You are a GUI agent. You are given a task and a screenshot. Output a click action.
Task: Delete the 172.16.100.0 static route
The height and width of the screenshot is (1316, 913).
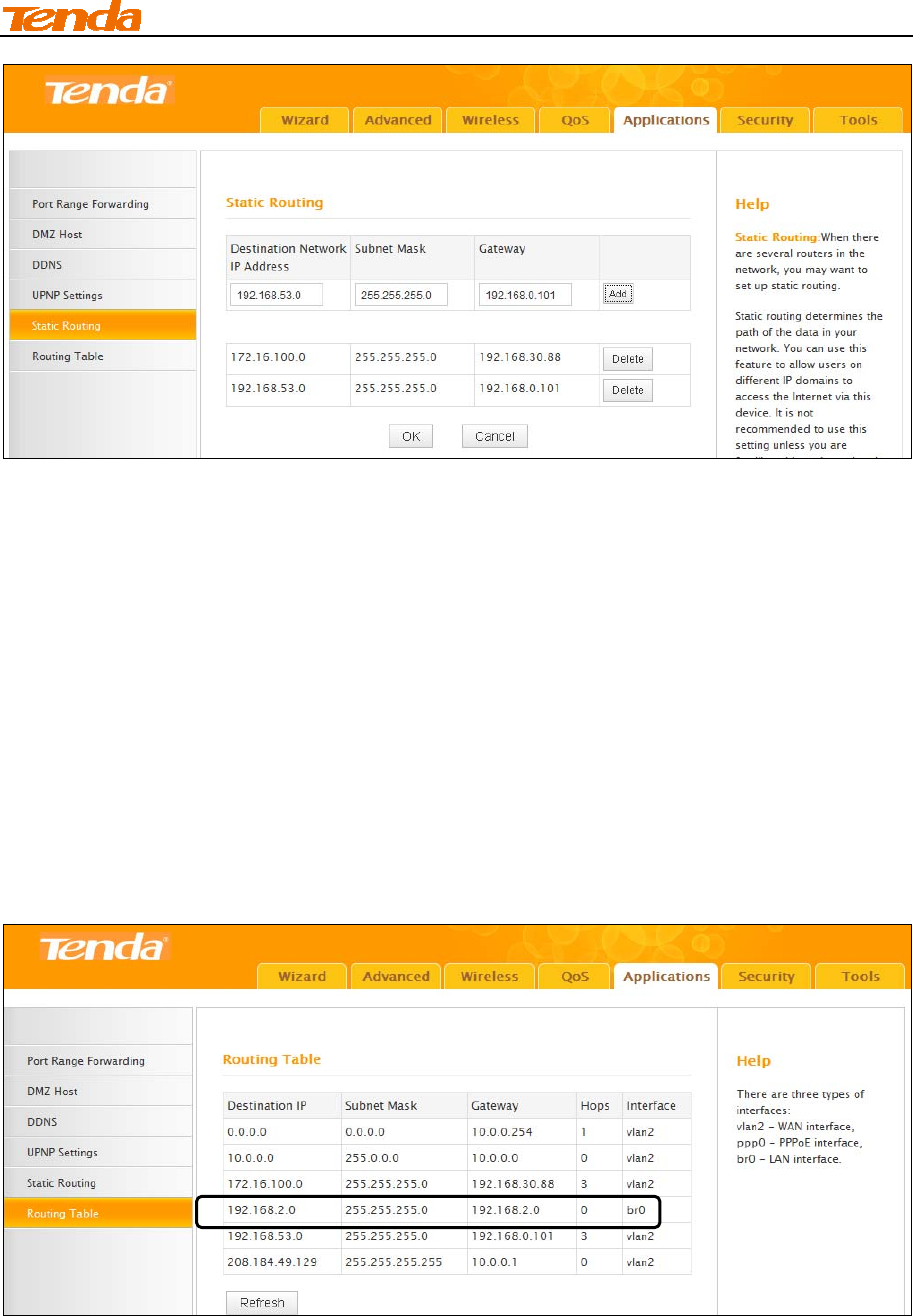(x=627, y=359)
